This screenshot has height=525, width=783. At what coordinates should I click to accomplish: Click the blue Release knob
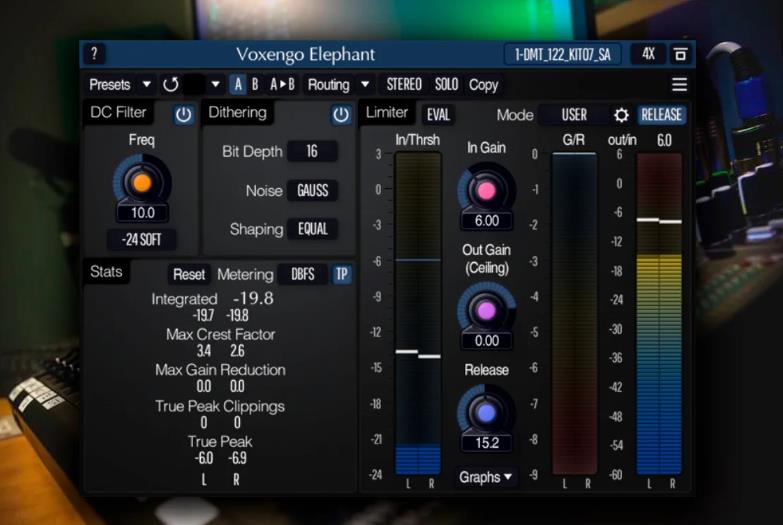click(x=486, y=413)
